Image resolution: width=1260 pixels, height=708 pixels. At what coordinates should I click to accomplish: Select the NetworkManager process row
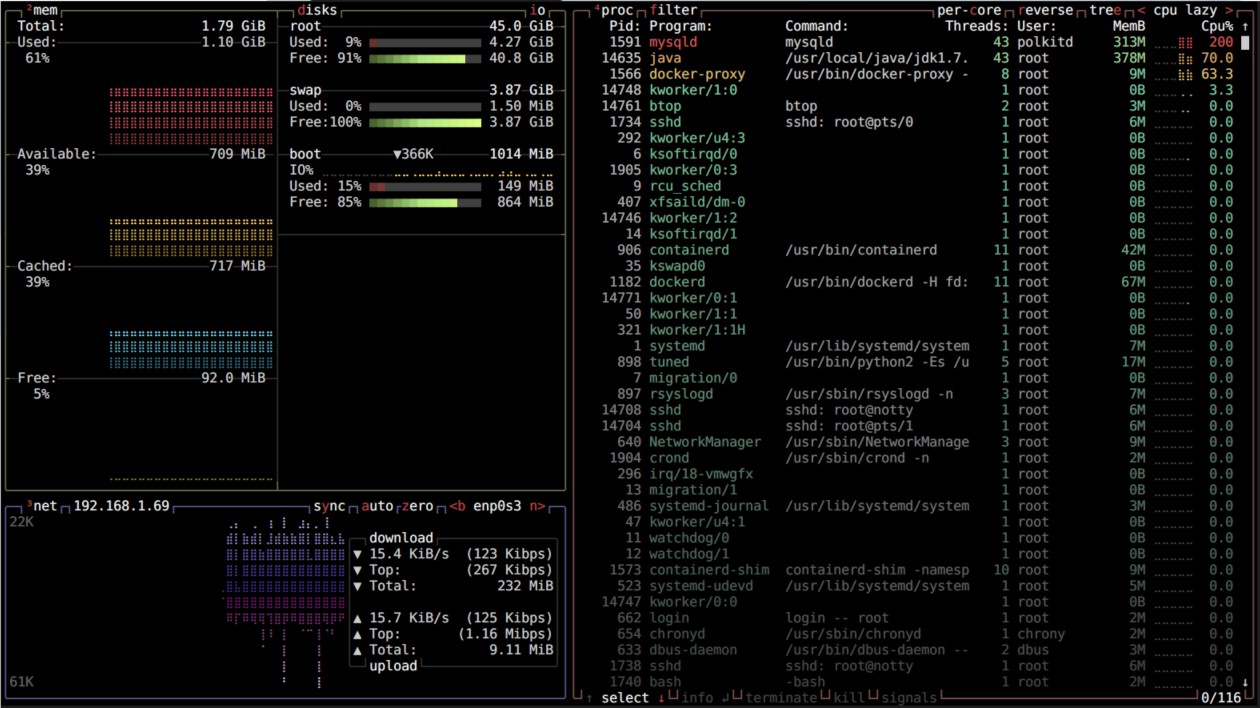(x=917, y=442)
